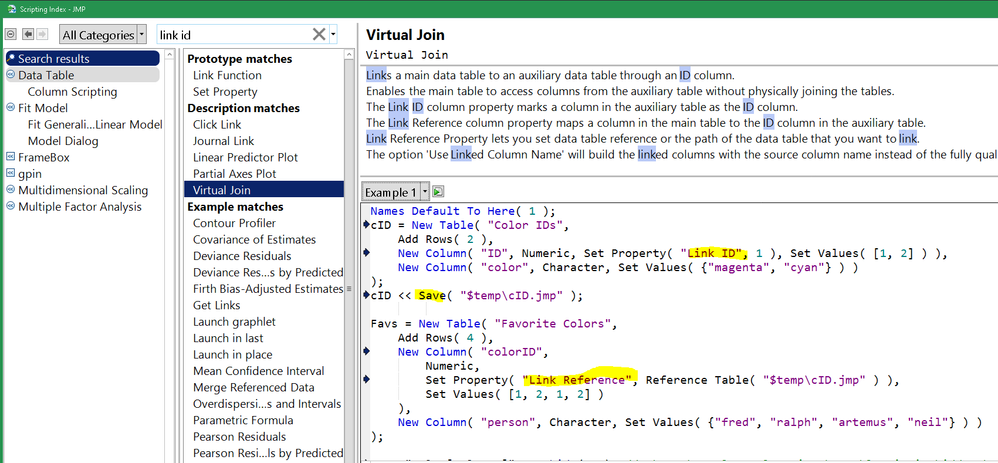
Task: Click the gpin category icon
Action: [10, 174]
